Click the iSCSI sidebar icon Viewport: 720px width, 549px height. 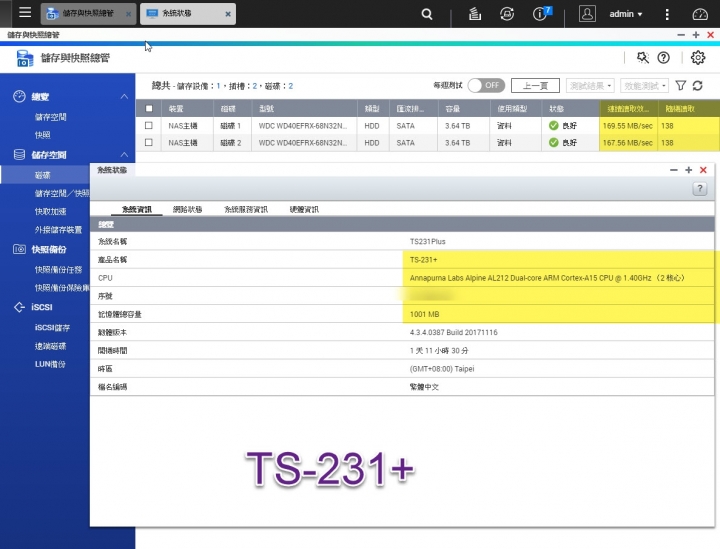[x=19, y=307]
